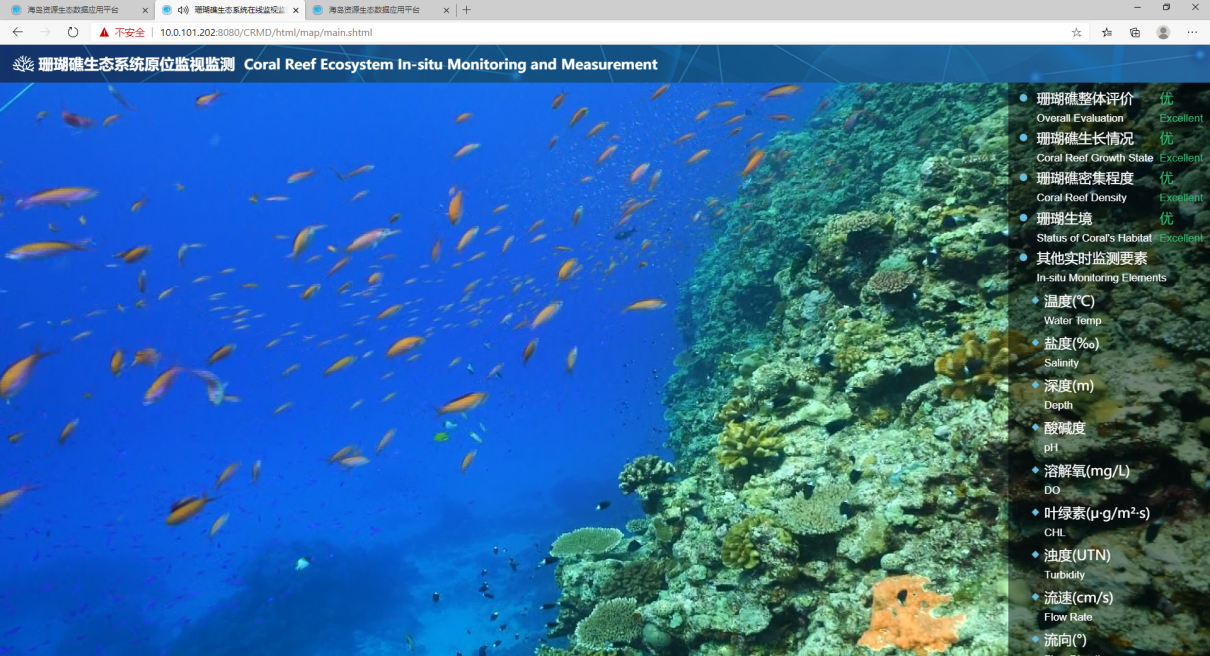Click the browser back arrow
Screen dimensions: 1210x656
pyautogui.click(x=17, y=32)
